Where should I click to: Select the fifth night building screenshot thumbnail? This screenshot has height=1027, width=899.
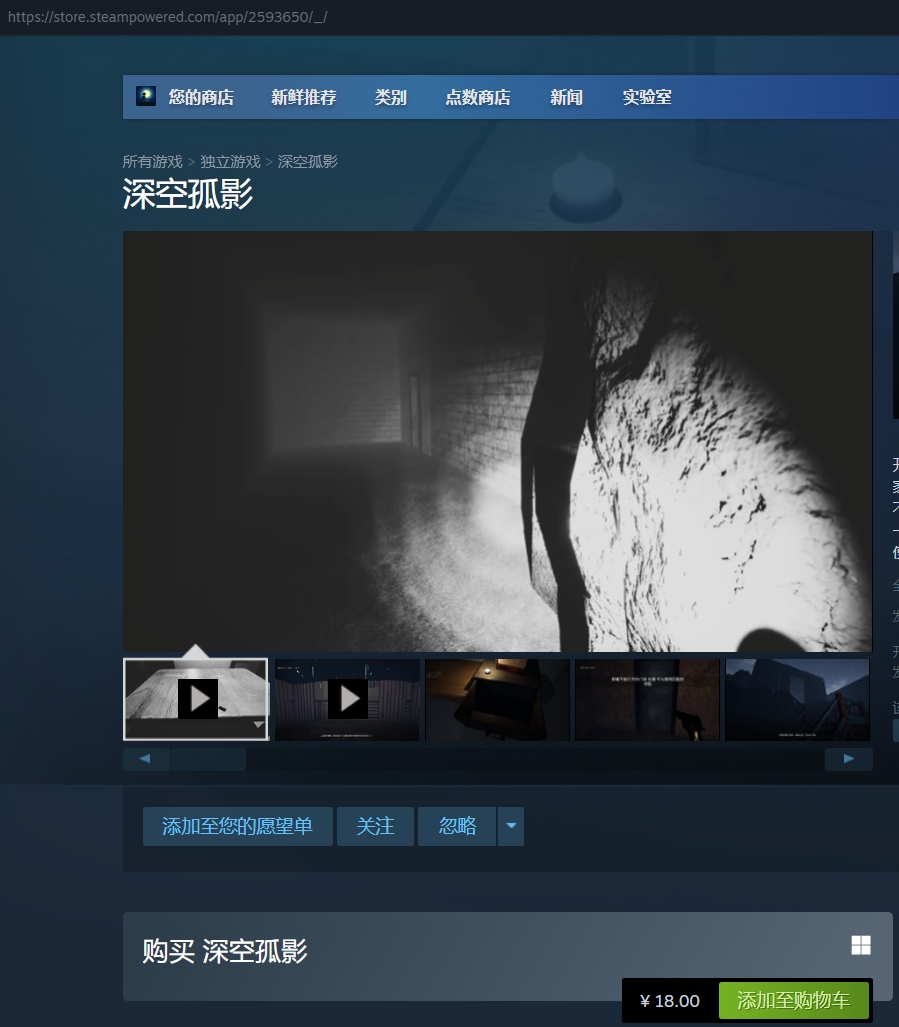point(797,700)
